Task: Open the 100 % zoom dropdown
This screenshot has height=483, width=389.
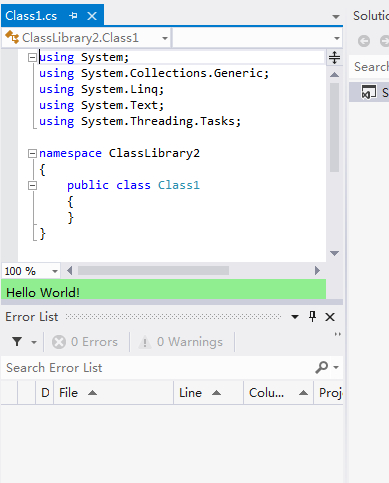Action: click(x=55, y=271)
